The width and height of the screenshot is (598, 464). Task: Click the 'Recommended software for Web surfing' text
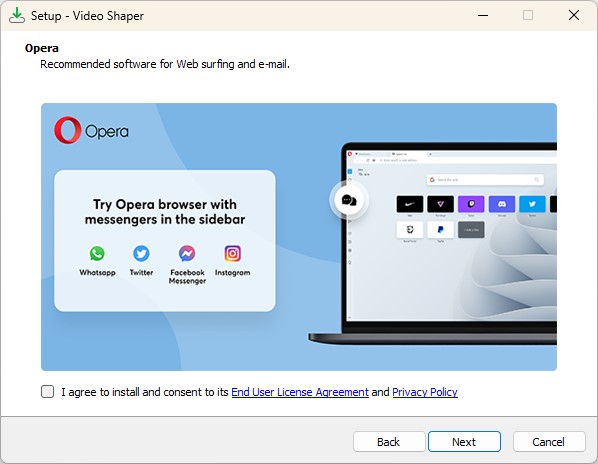point(165,64)
